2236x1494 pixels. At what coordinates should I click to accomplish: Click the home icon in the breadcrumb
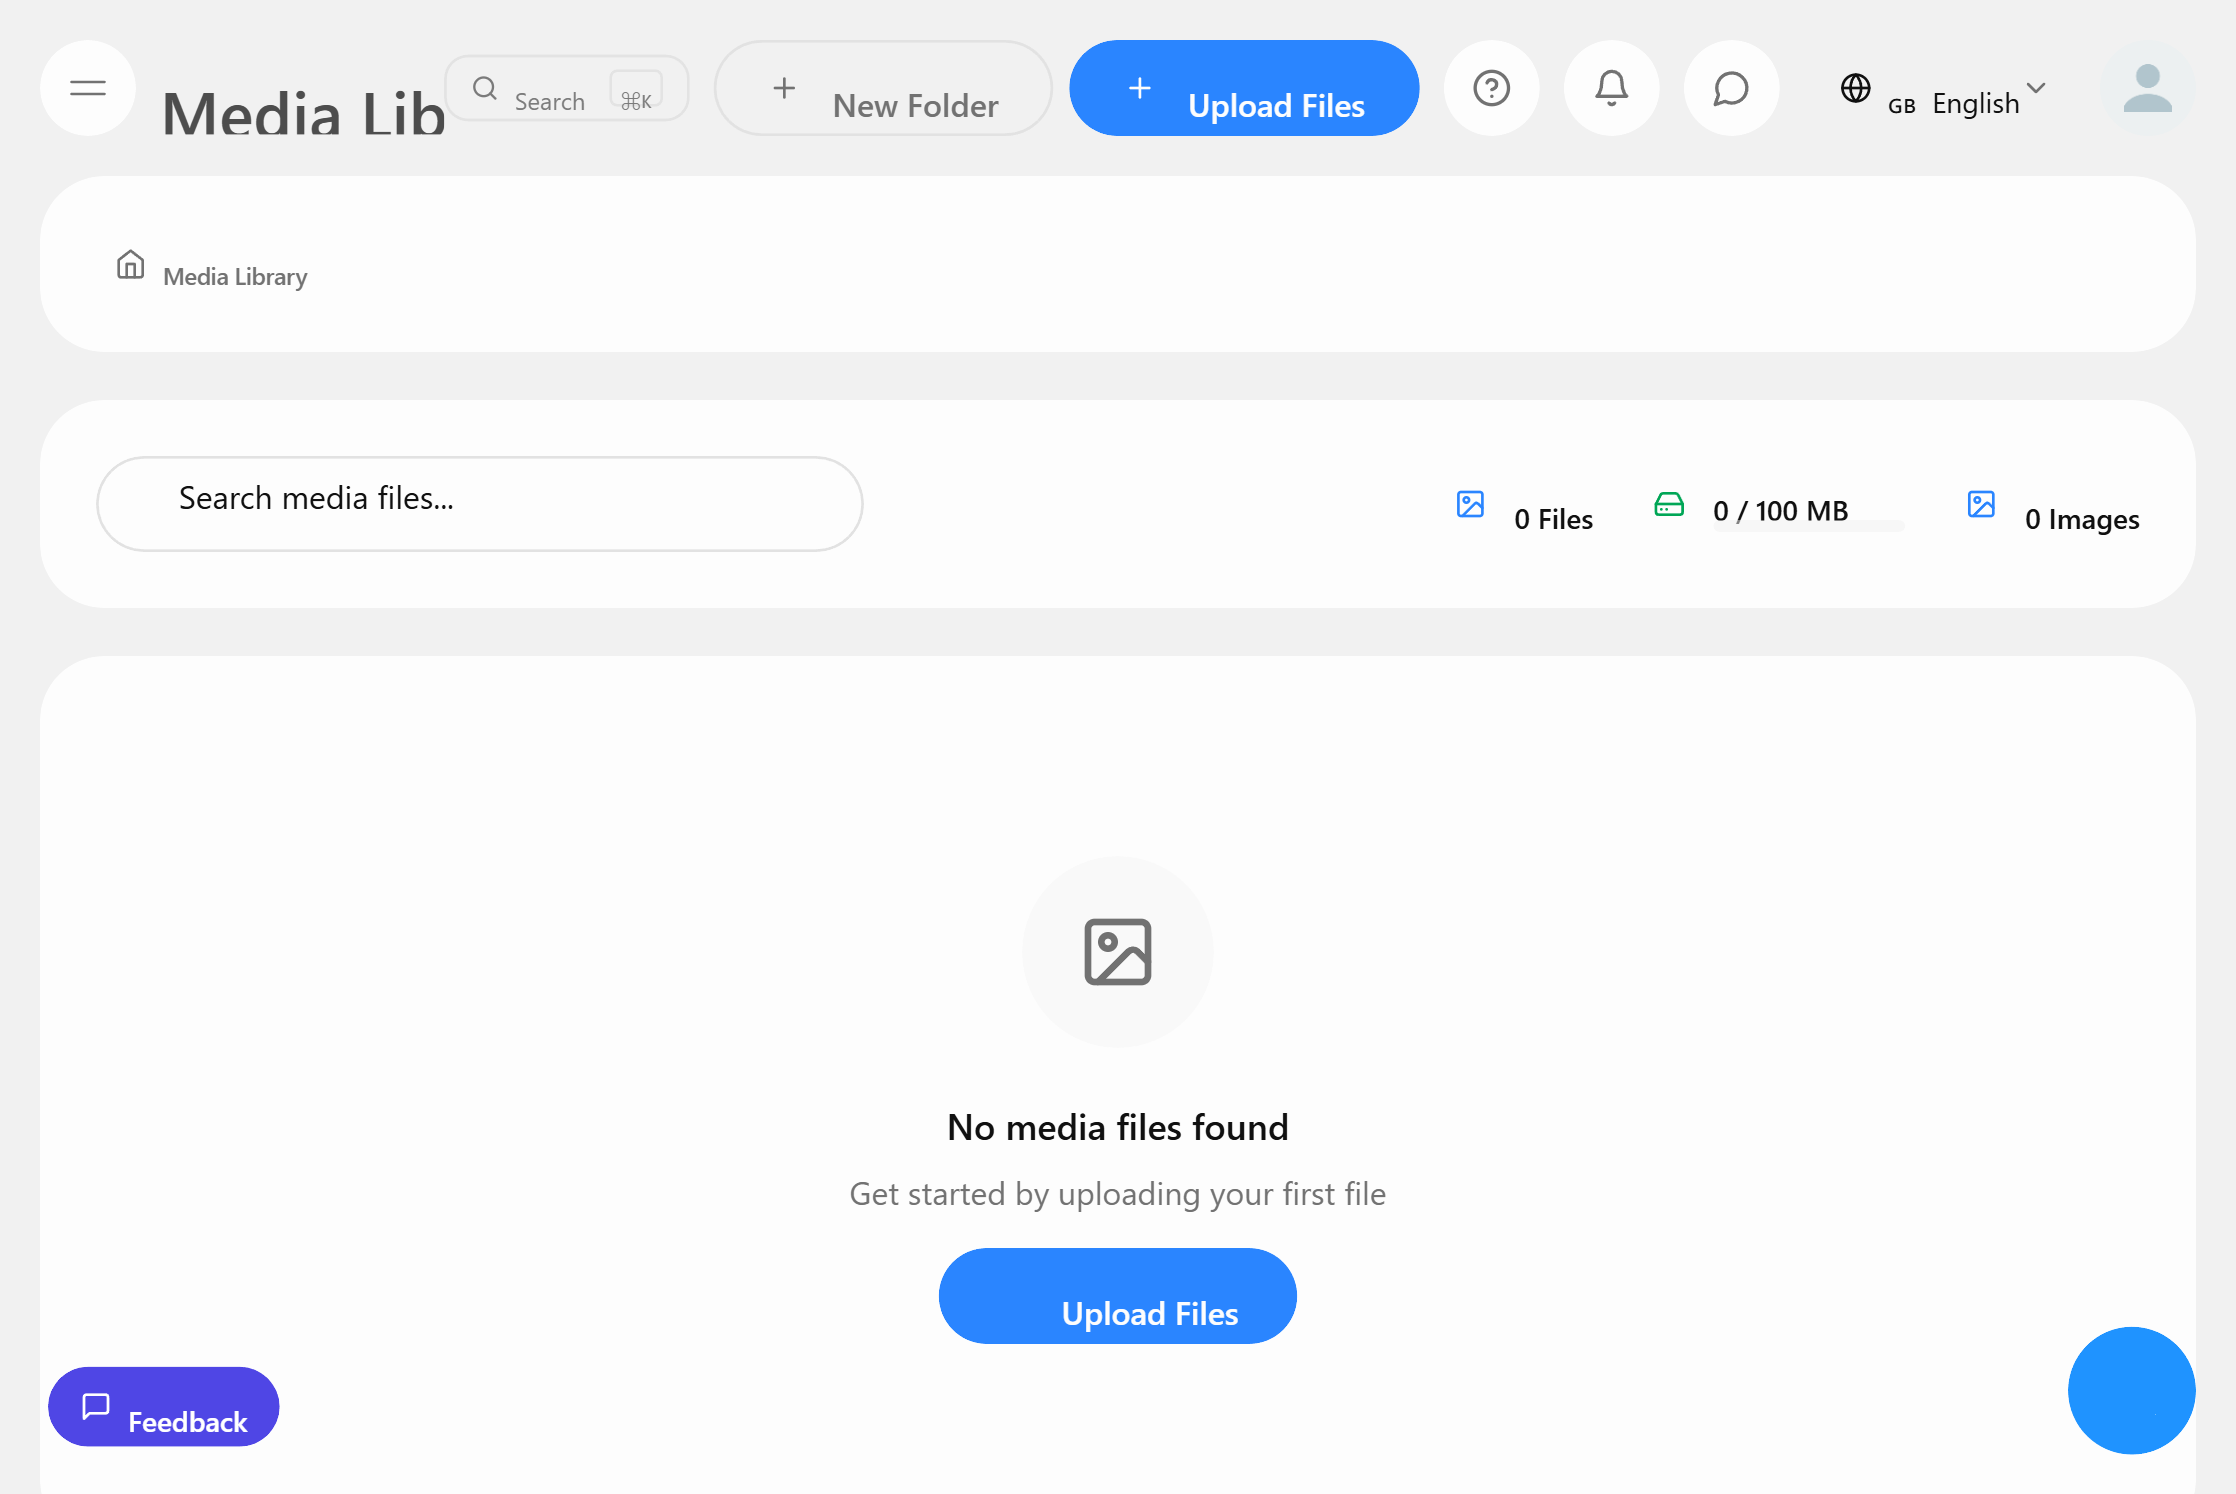[130, 266]
